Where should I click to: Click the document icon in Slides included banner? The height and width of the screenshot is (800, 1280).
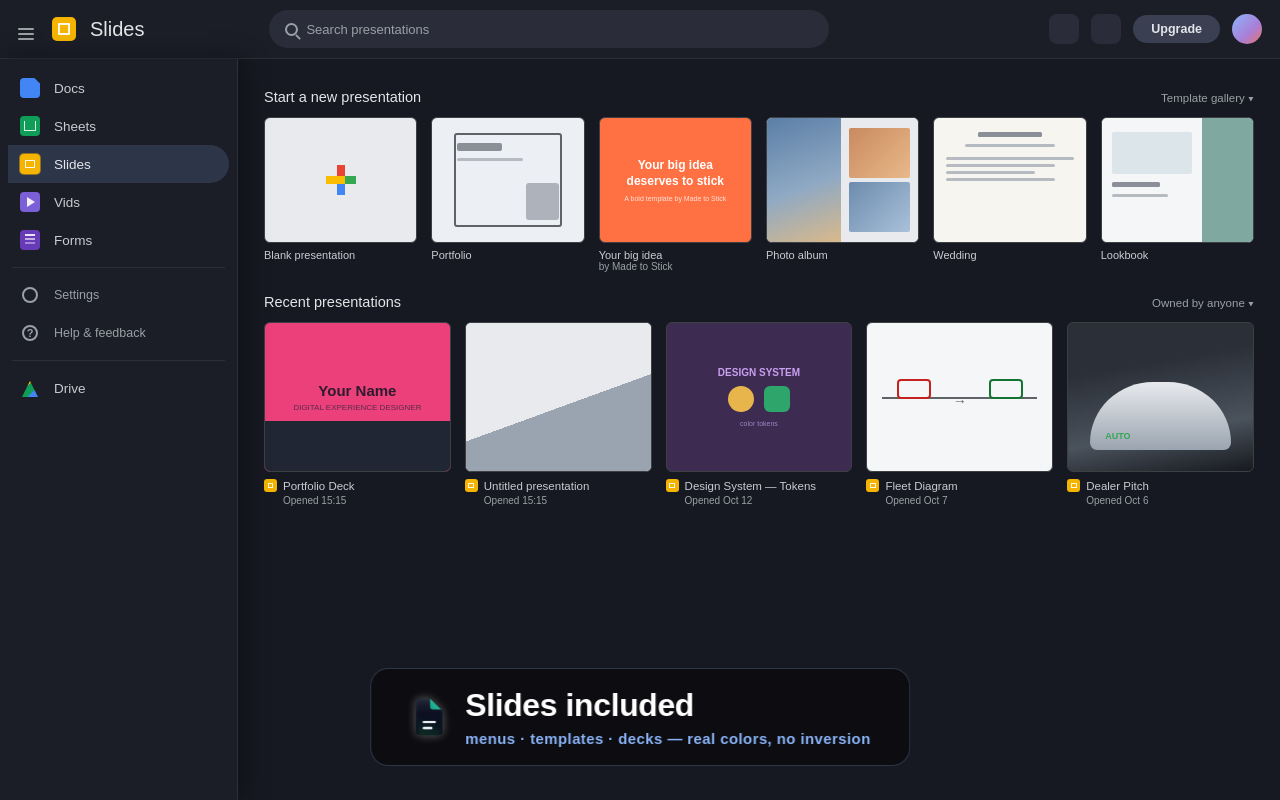point(429,717)
